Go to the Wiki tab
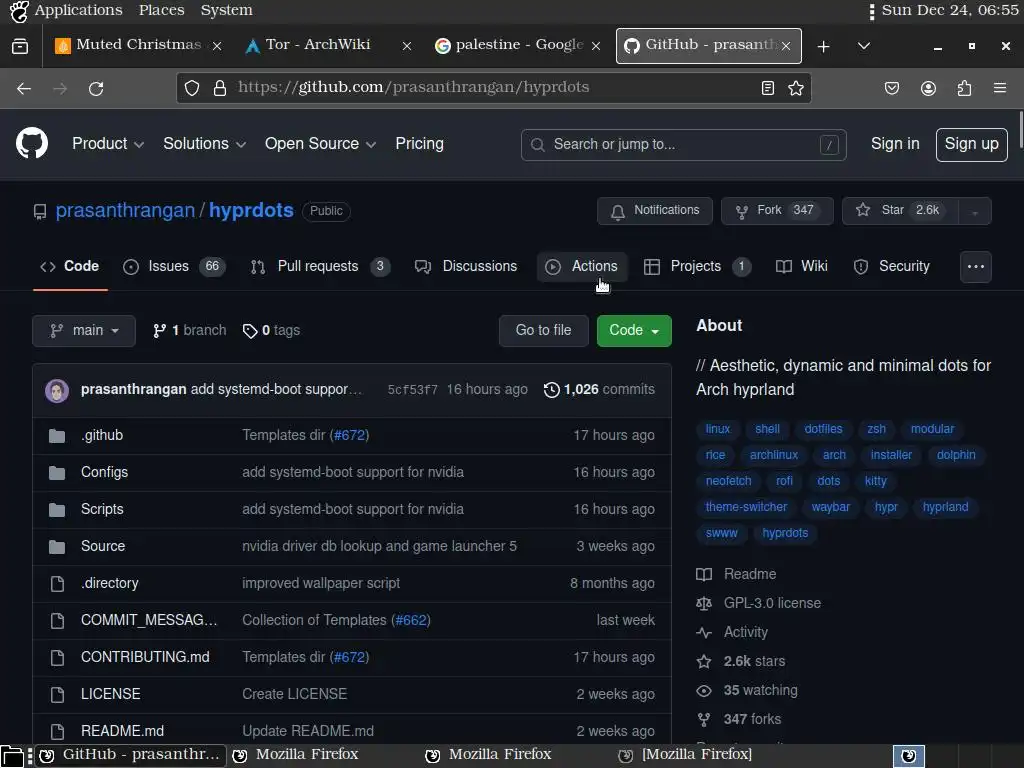Screen dimensions: 1024x768 pos(801,266)
